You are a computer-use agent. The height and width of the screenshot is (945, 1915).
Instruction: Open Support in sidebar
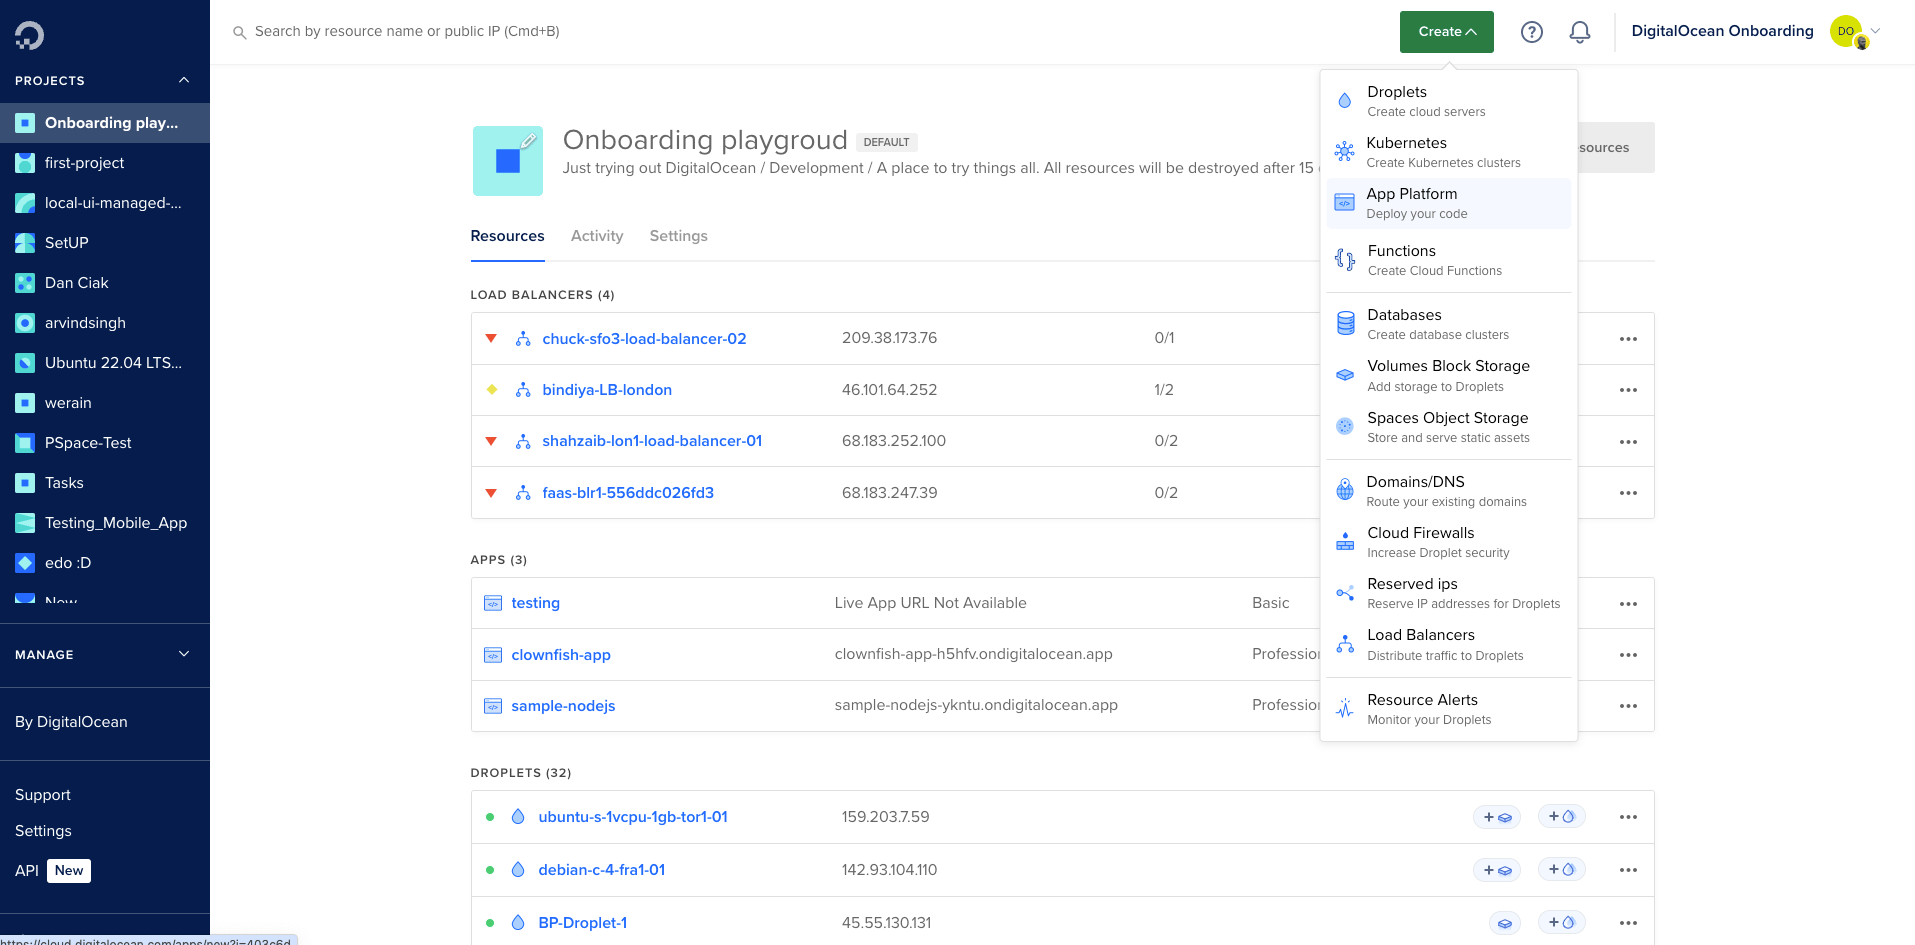(x=43, y=795)
